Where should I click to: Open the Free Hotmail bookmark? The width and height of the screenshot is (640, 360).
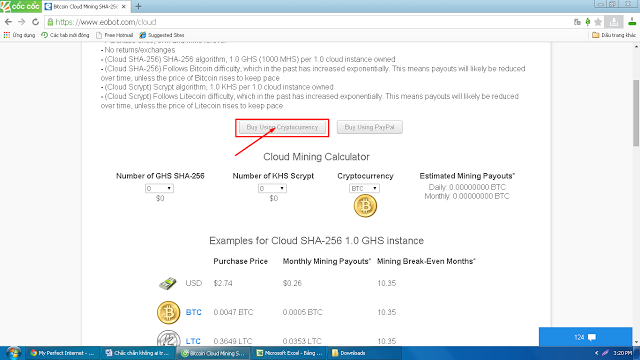115,35
